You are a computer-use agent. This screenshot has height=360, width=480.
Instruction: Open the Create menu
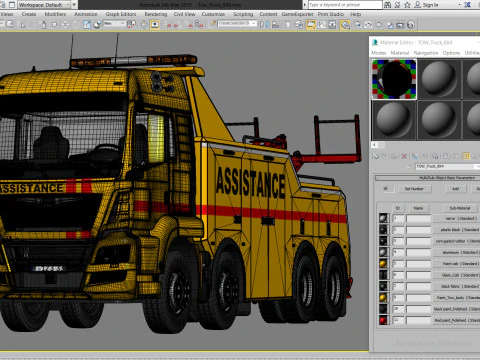[29, 14]
